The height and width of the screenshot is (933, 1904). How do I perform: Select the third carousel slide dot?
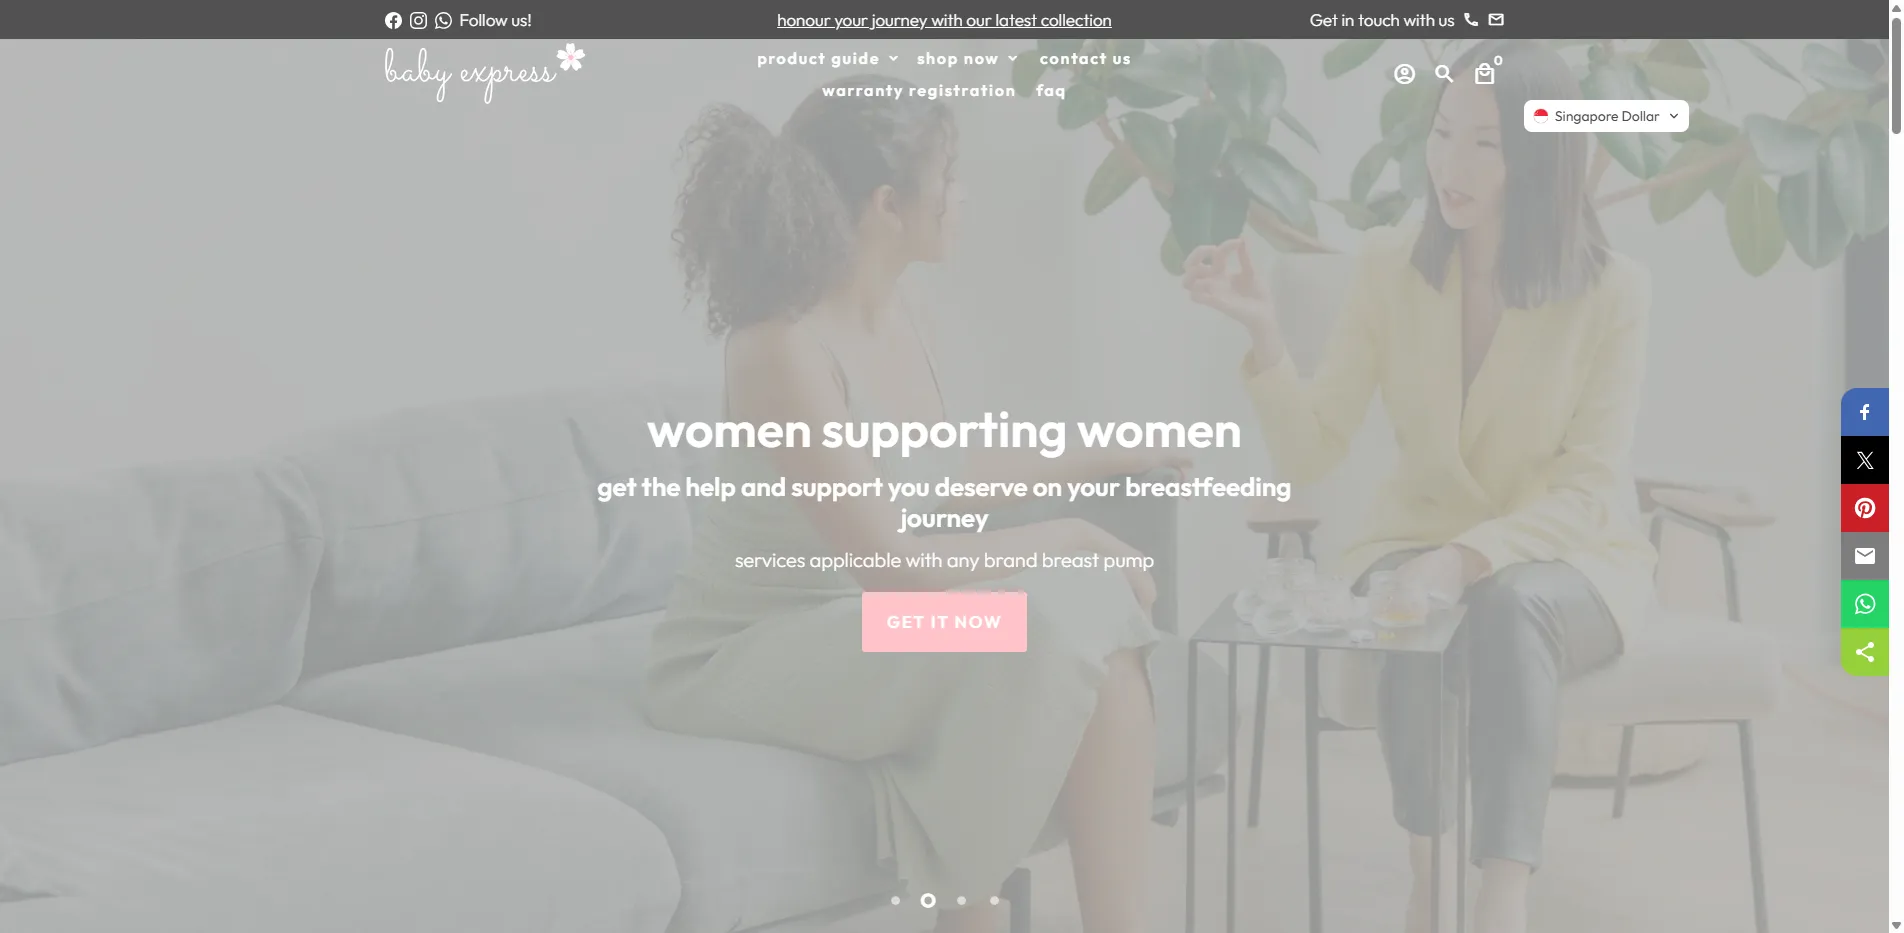pos(961,901)
